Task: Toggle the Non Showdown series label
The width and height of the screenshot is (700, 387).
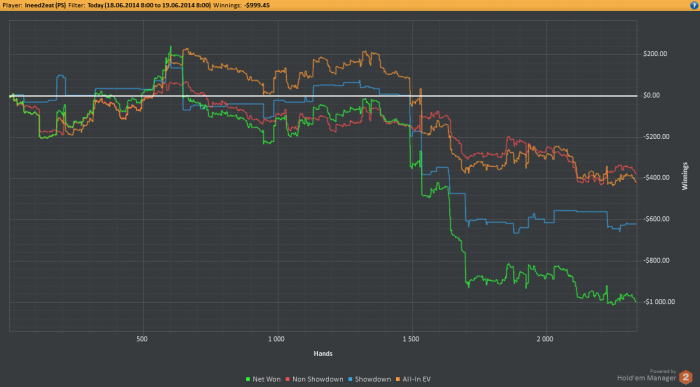Action: [x=318, y=379]
